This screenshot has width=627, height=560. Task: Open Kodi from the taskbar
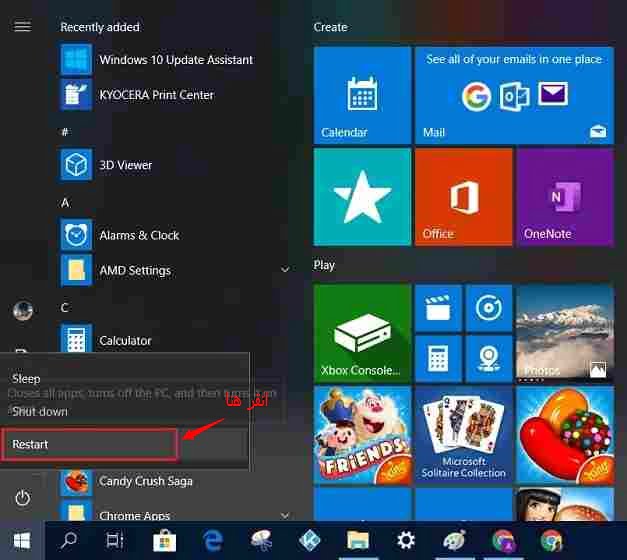tap(310, 541)
